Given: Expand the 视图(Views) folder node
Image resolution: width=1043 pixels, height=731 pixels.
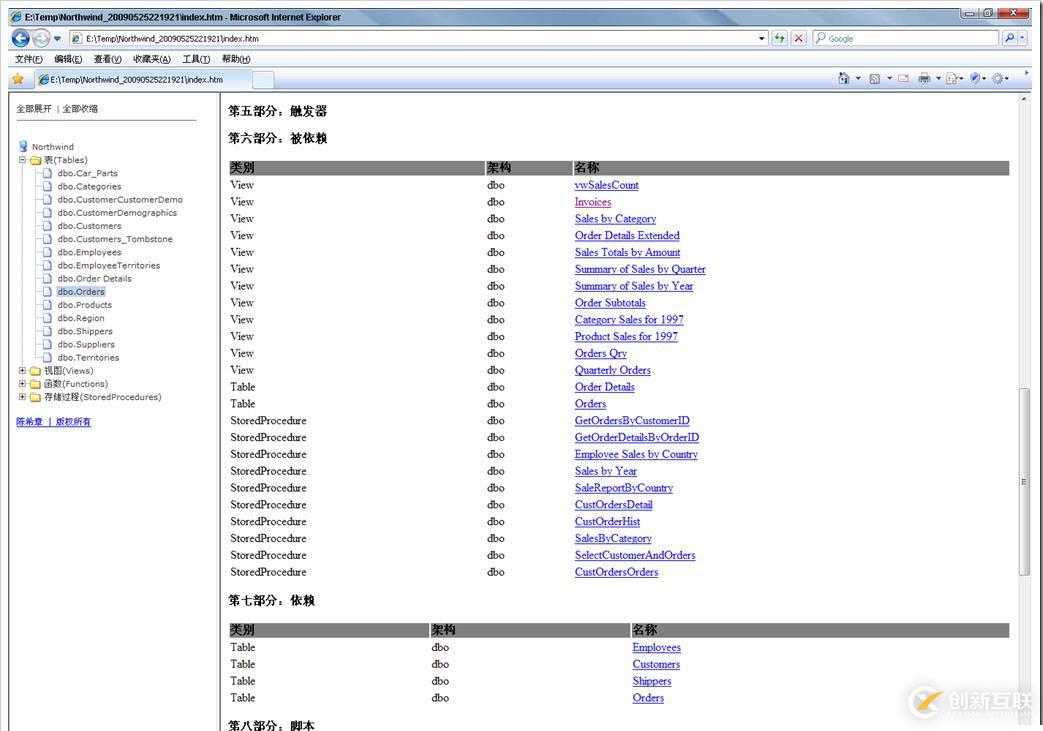Looking at the screenshot, I should point(22,370).
